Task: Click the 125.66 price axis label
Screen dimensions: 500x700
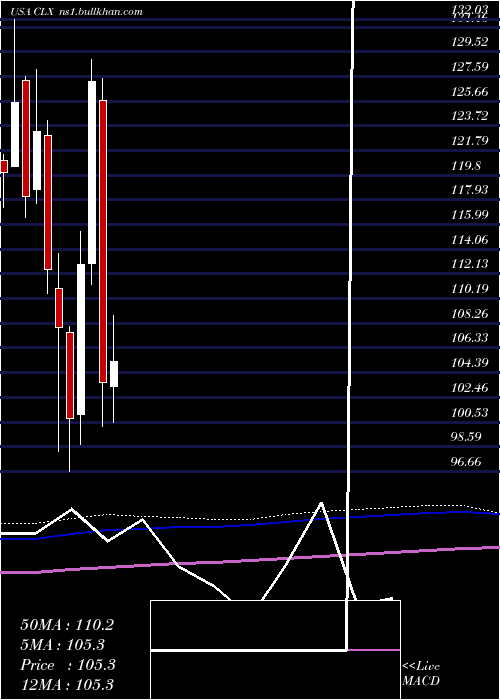Action: 470,92
